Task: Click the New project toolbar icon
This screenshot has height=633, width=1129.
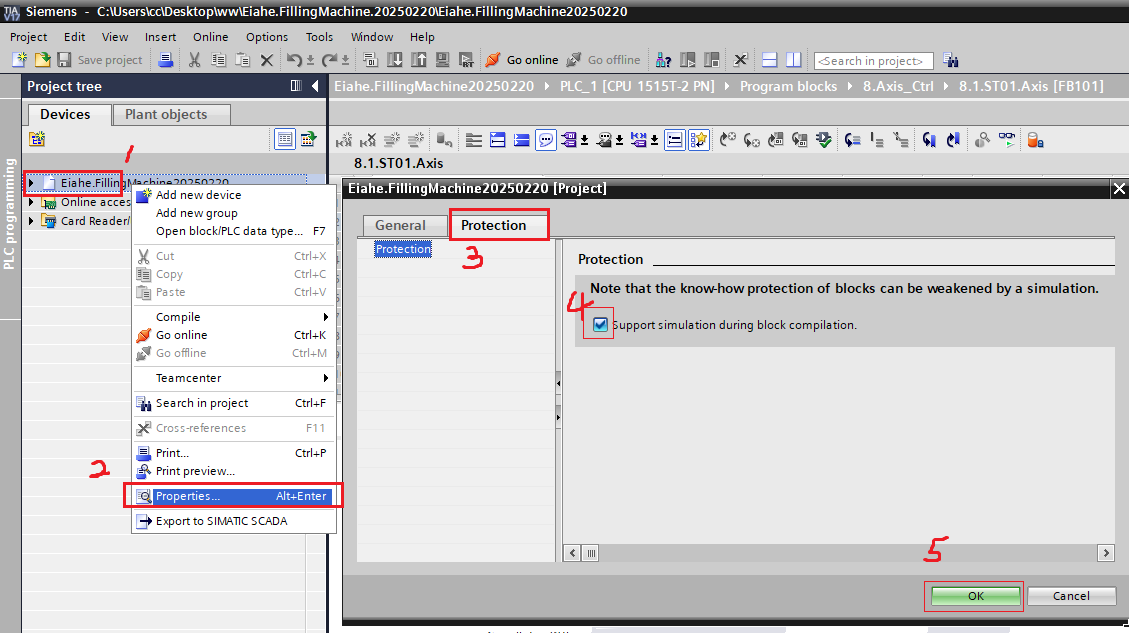Action: click(x=18, y=60)
